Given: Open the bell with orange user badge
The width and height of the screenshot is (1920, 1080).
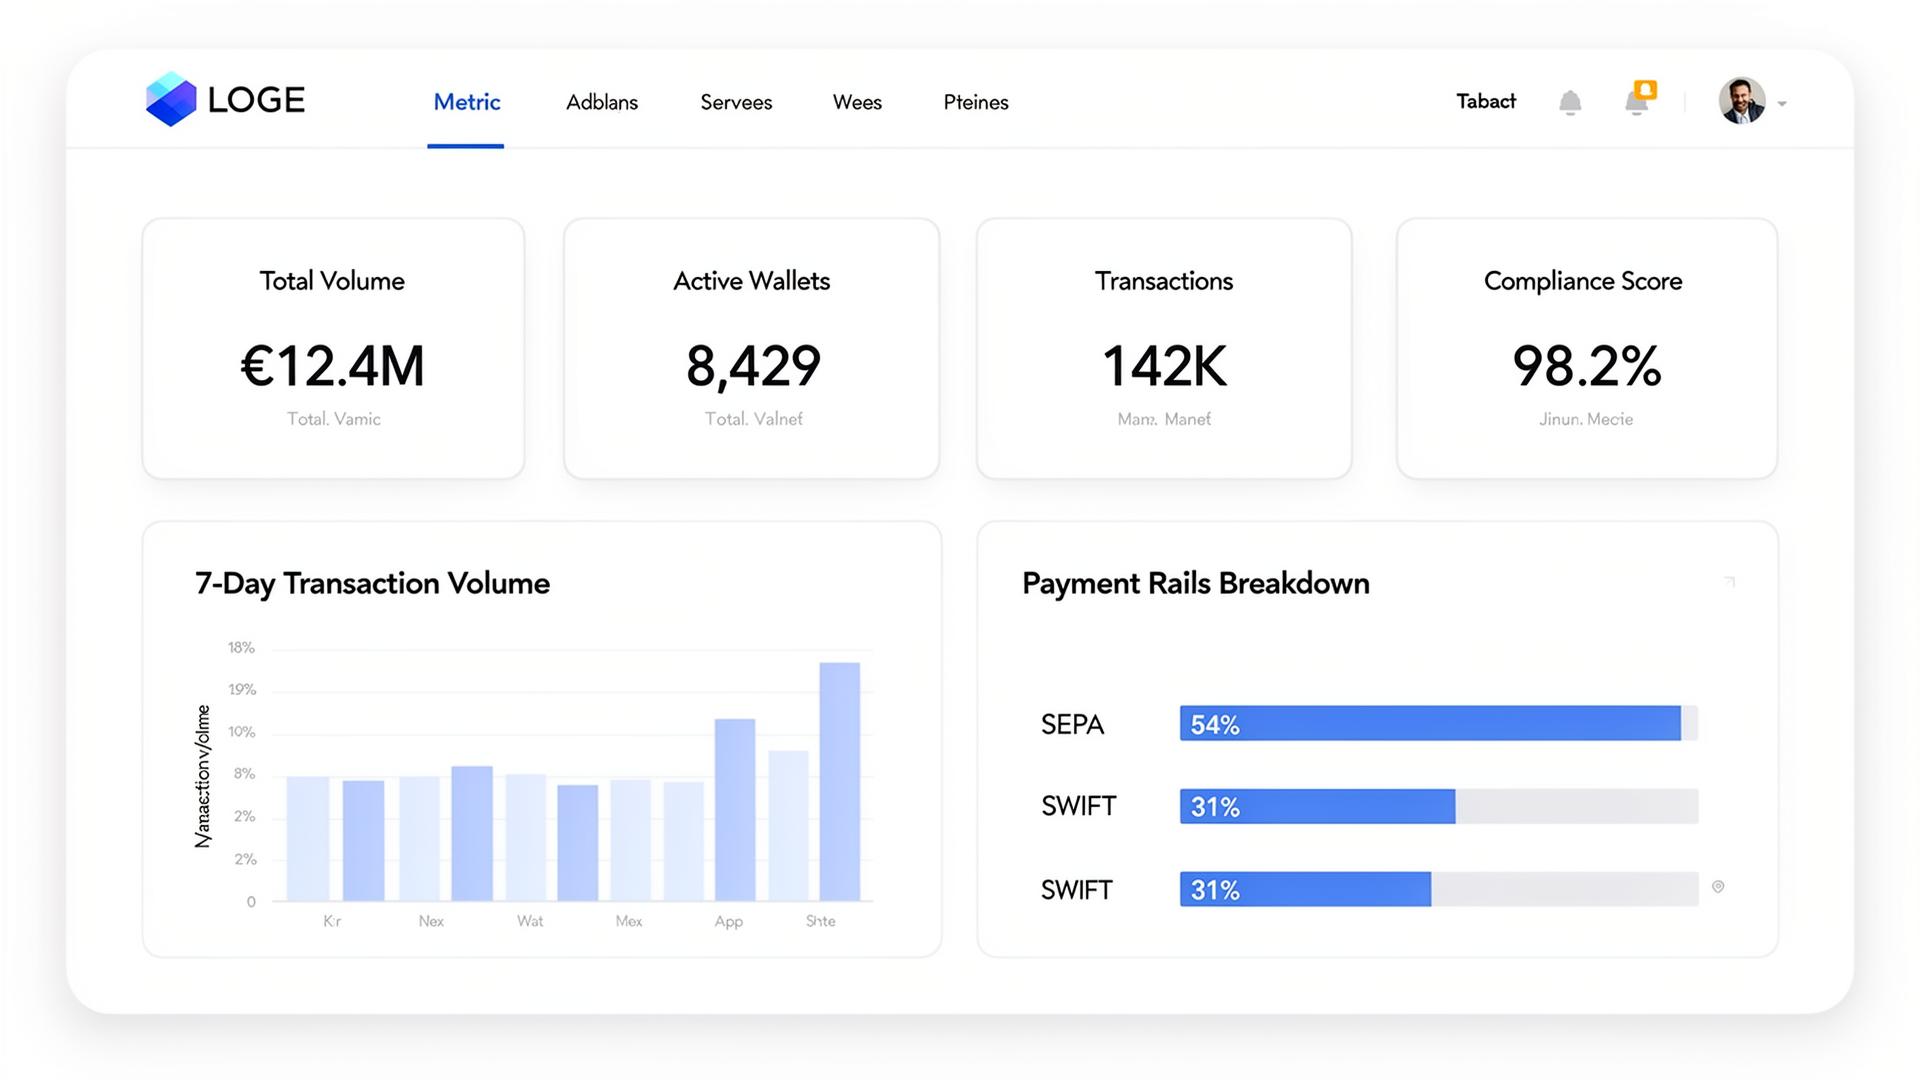Looking at the screenshot, I should coord(1638,103).
